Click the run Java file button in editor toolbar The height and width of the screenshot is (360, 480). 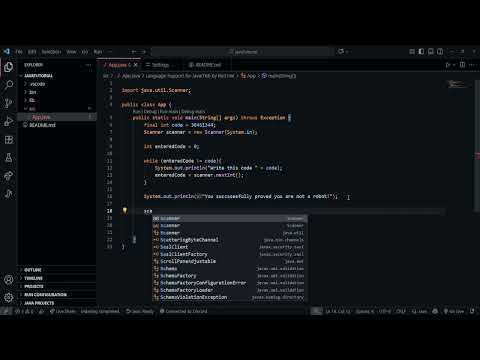coord(448,65)
